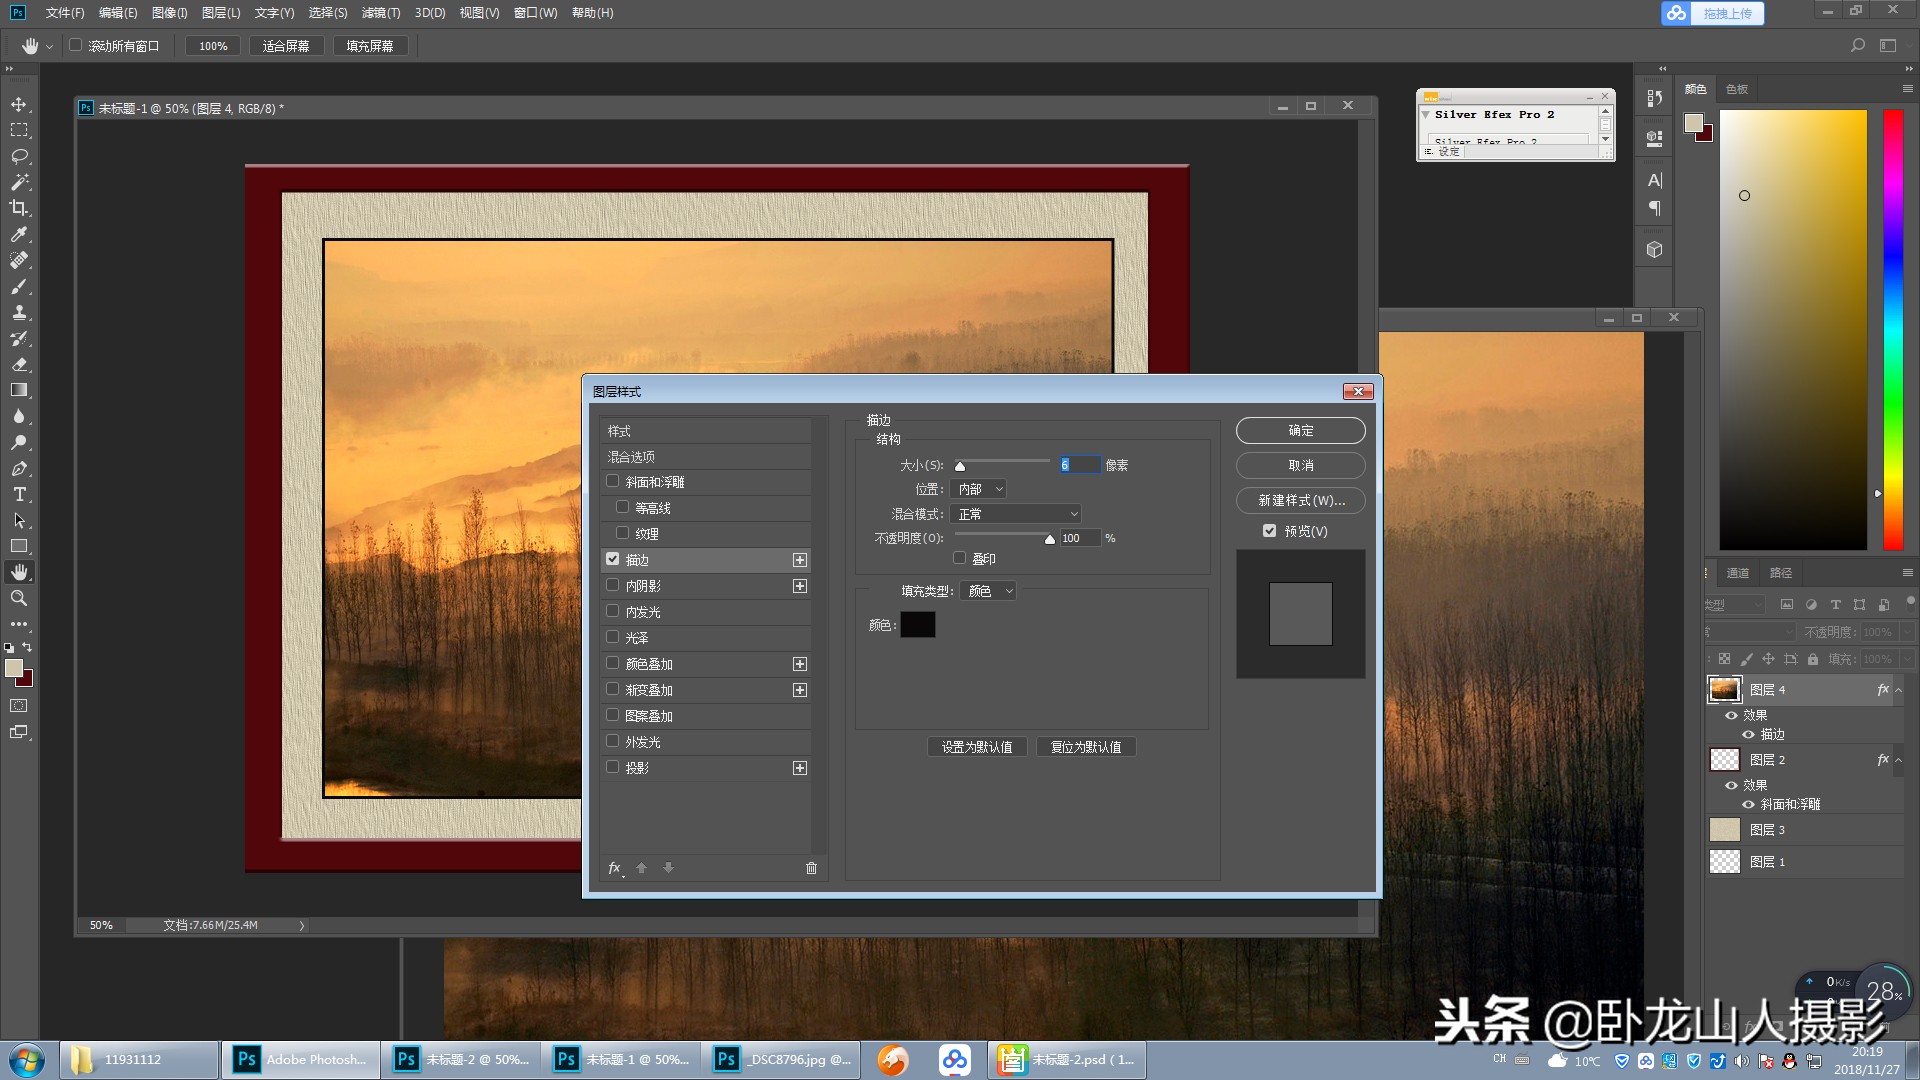Click the New Style button
Viewport: 1920px width, 1080px height.
click(x=1300, y=500)
